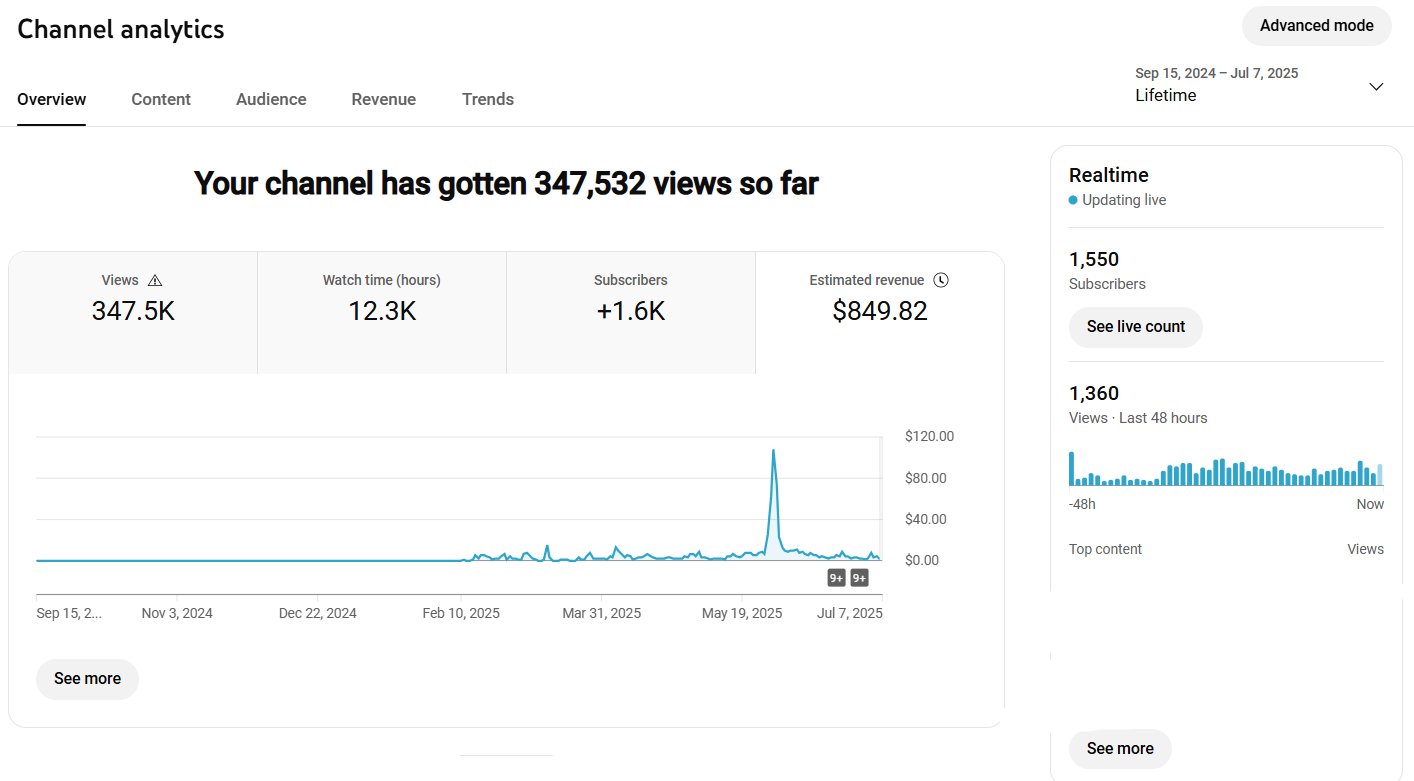Switch to the Content tab

161,99
